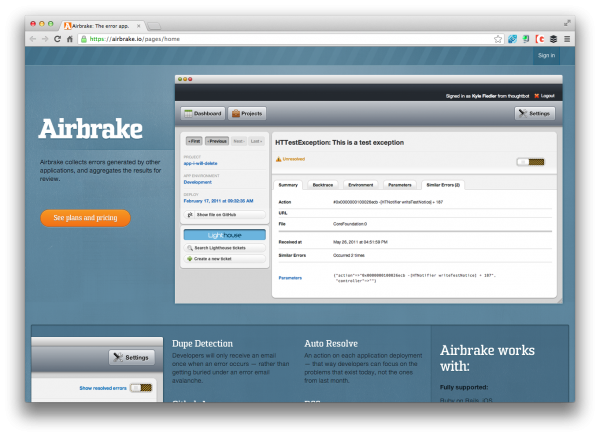This screenshot has height=437, width=600.
Task: Go forward with the browser forward arrow
Action: [45, 39]
